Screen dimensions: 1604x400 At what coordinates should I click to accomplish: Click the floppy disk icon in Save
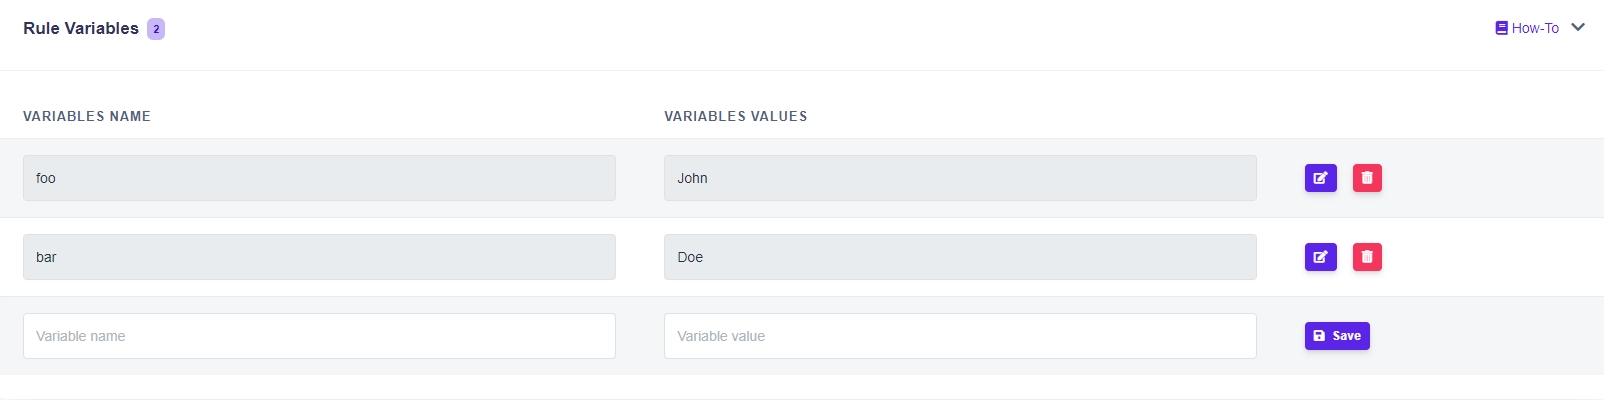[1319, 336]
